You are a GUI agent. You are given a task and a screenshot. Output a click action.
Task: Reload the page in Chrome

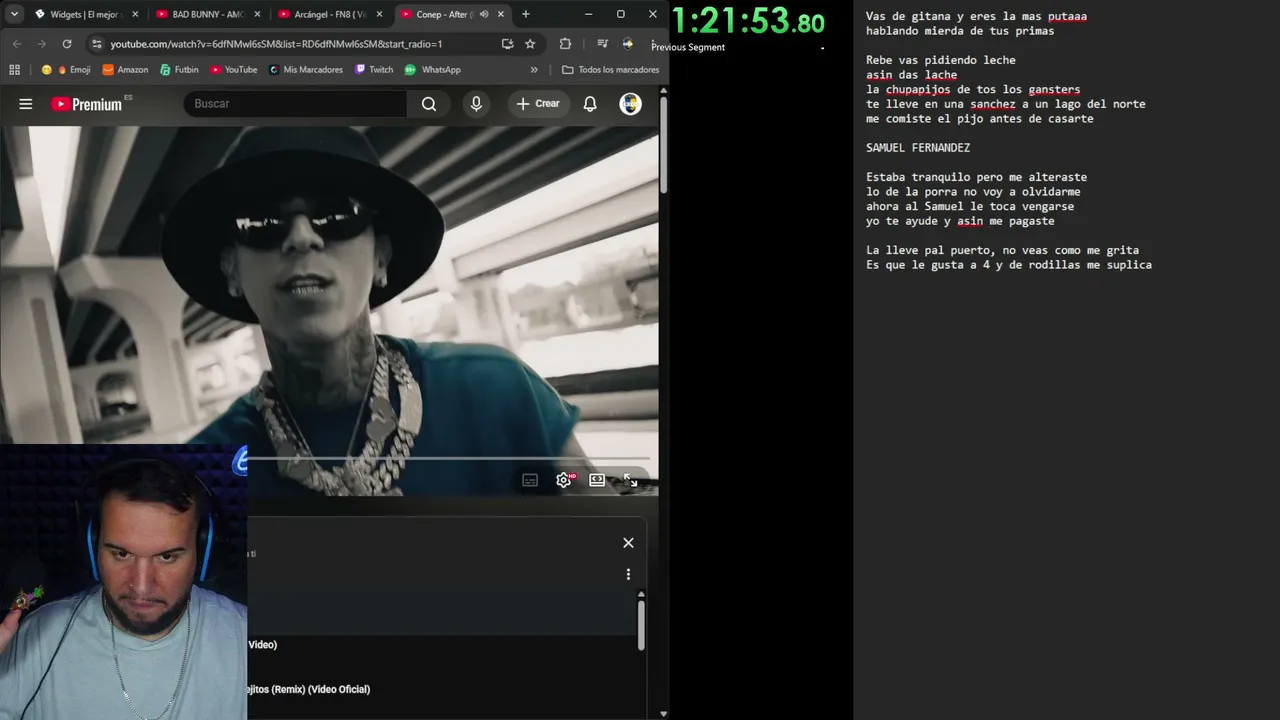click(67, 44)
